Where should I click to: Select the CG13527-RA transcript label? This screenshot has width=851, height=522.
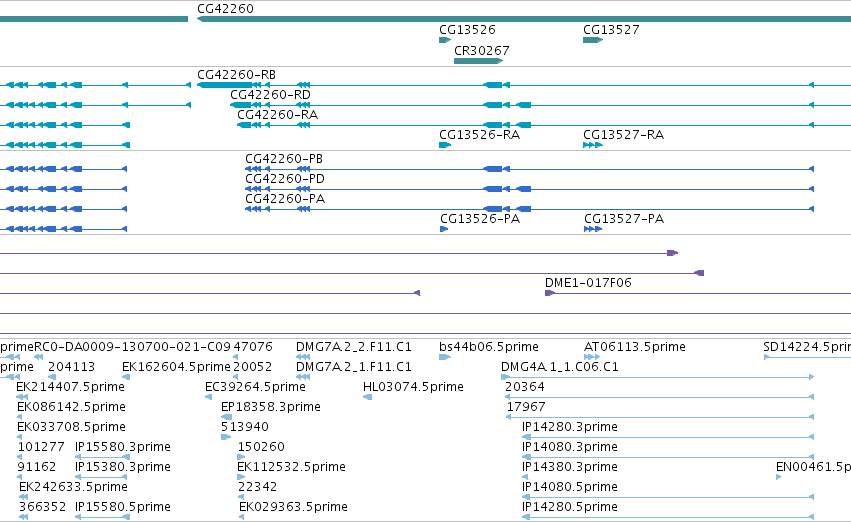623,135
